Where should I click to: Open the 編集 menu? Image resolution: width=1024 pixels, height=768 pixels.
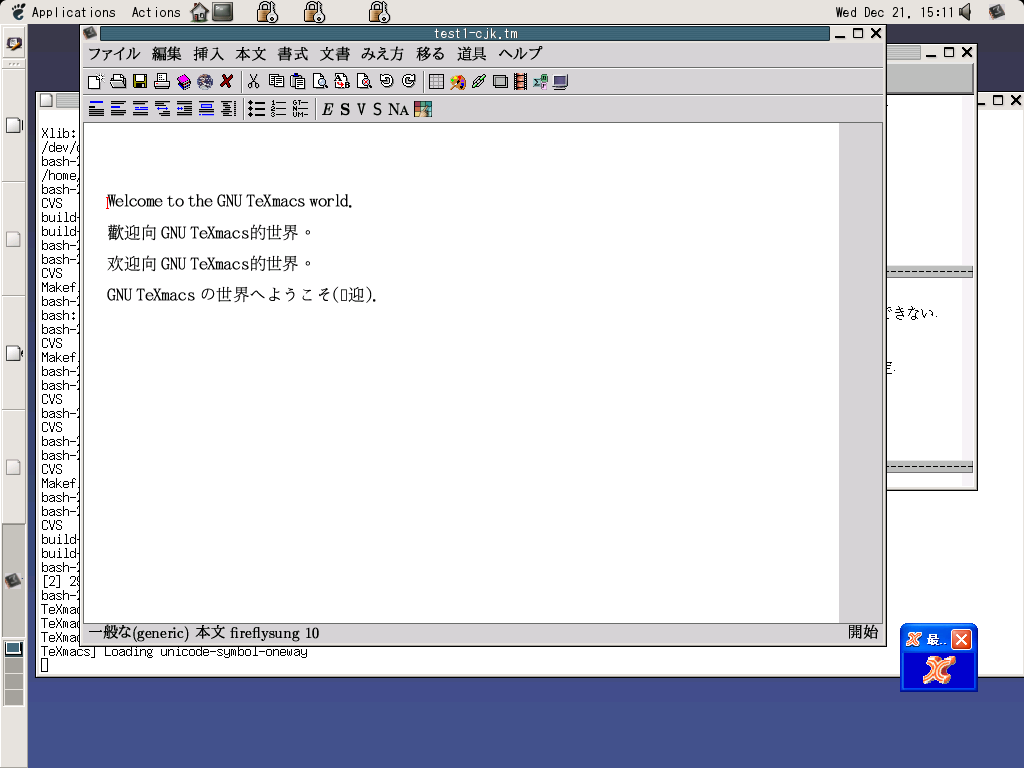pos(167,54)
